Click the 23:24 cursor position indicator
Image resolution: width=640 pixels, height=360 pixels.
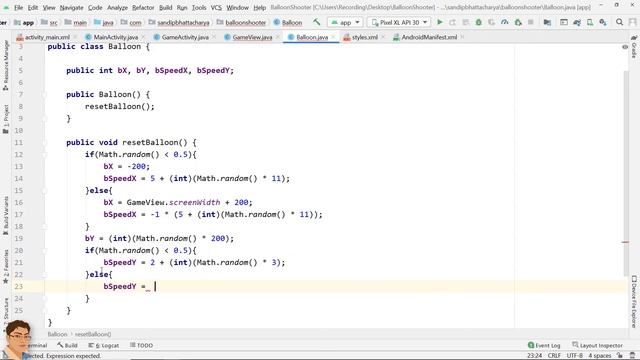point(534,356)
